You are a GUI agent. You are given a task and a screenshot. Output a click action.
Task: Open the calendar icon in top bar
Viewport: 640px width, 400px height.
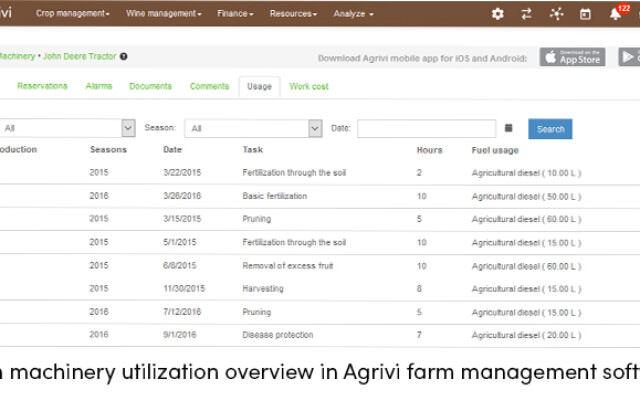(585, 14)
